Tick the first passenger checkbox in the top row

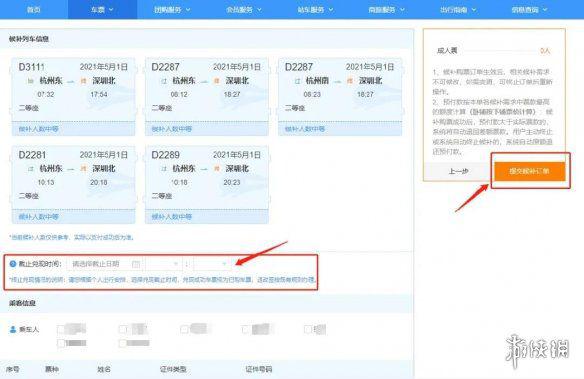(x=61, y=329)
